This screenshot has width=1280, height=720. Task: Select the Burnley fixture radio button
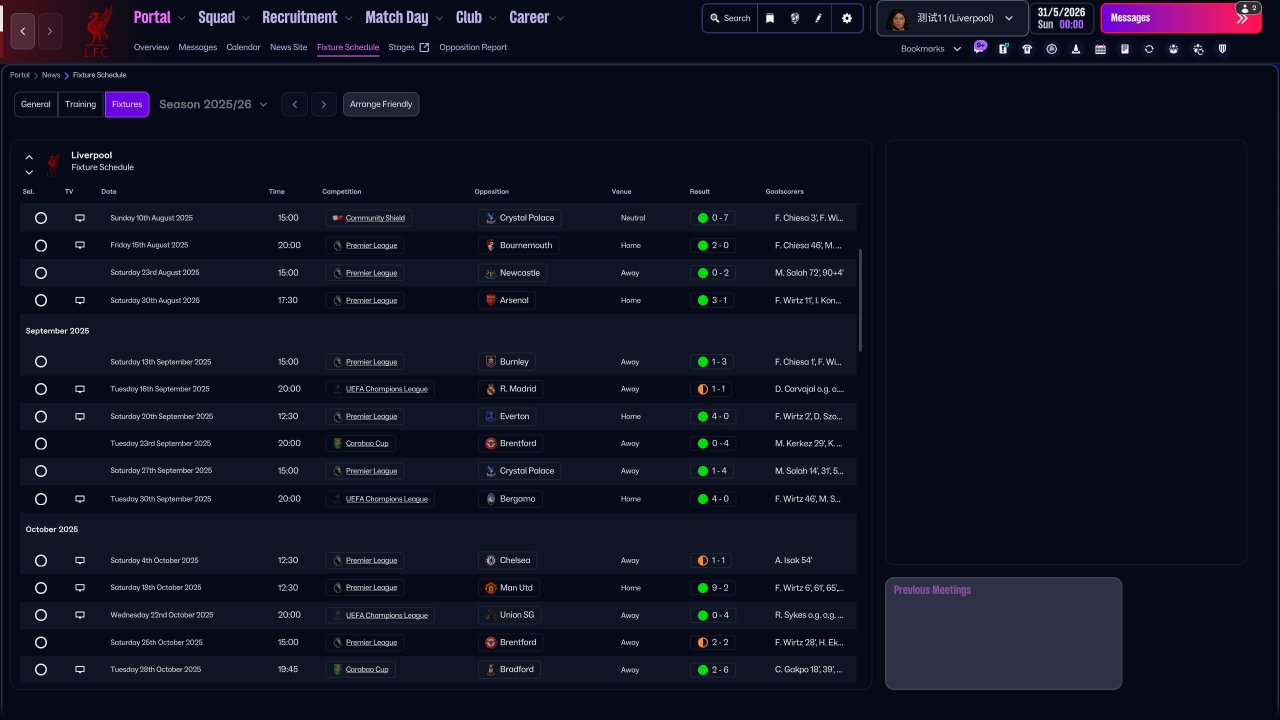pyautogui.click(x=41, y=362)
